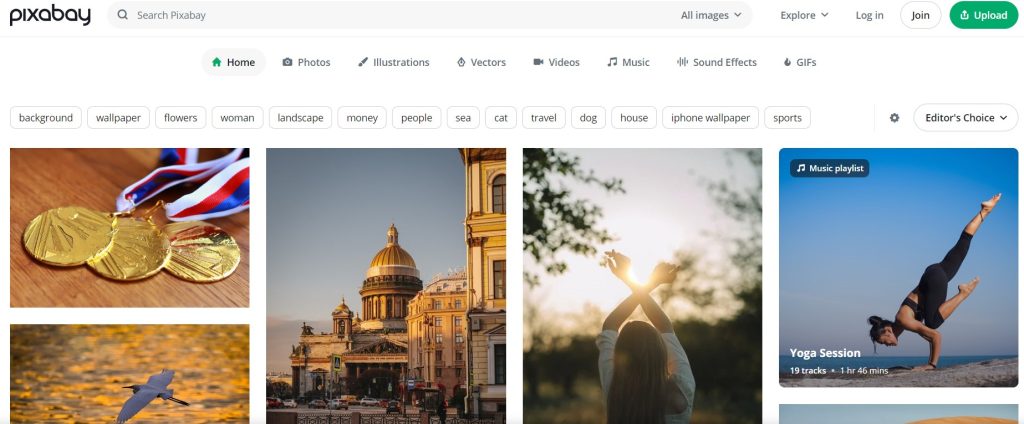This screenshot has height=424, width=1024.
Task: Click the search magnifier icon
Action: click(x=123, y=15)
